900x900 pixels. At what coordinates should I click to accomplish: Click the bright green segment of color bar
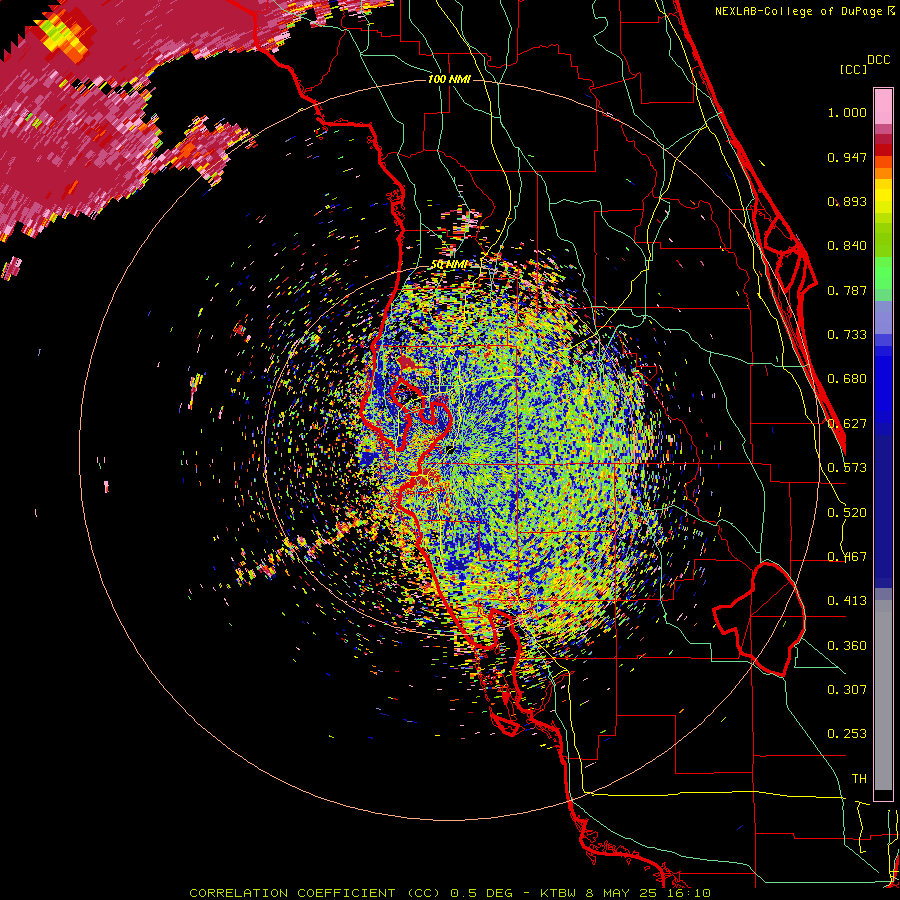tap(883, 273)
